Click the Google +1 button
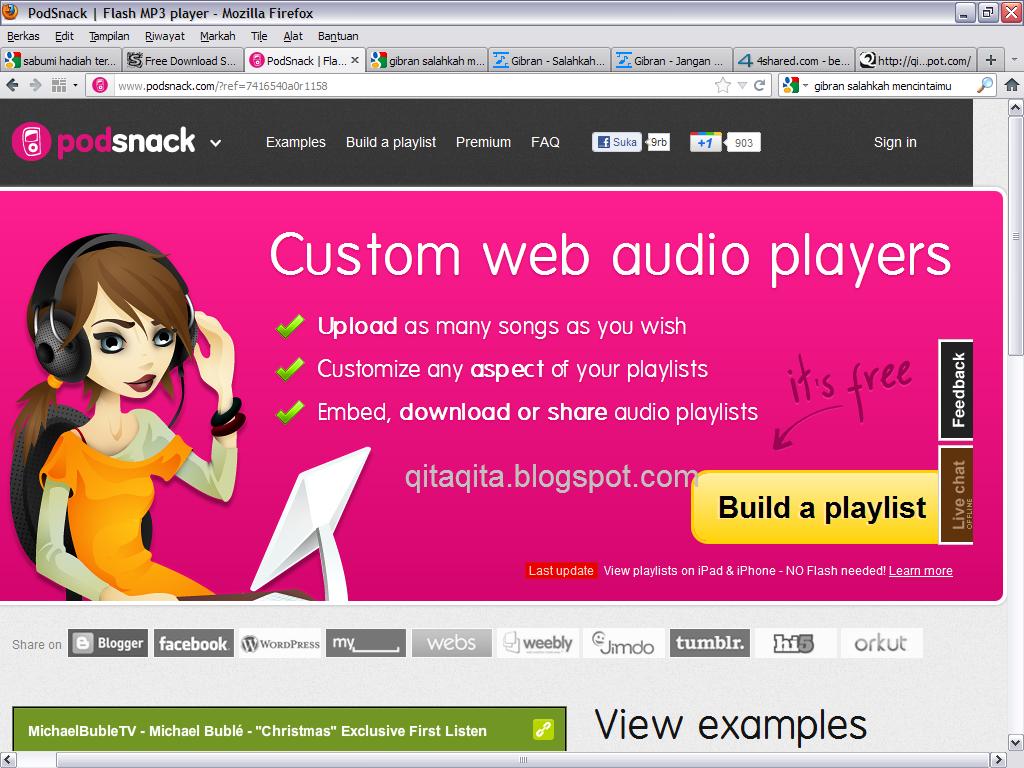 (705, 142)
